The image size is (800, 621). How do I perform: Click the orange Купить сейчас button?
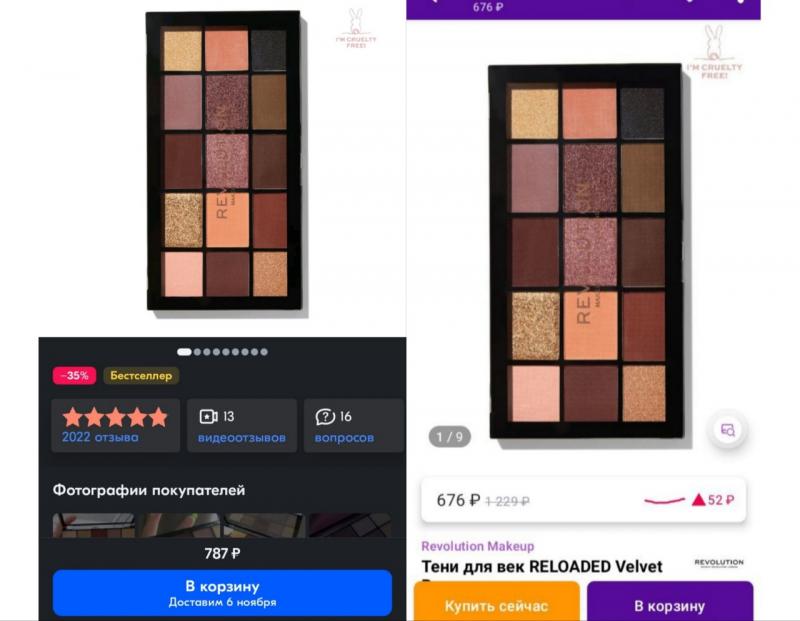[x=496, y=602]
